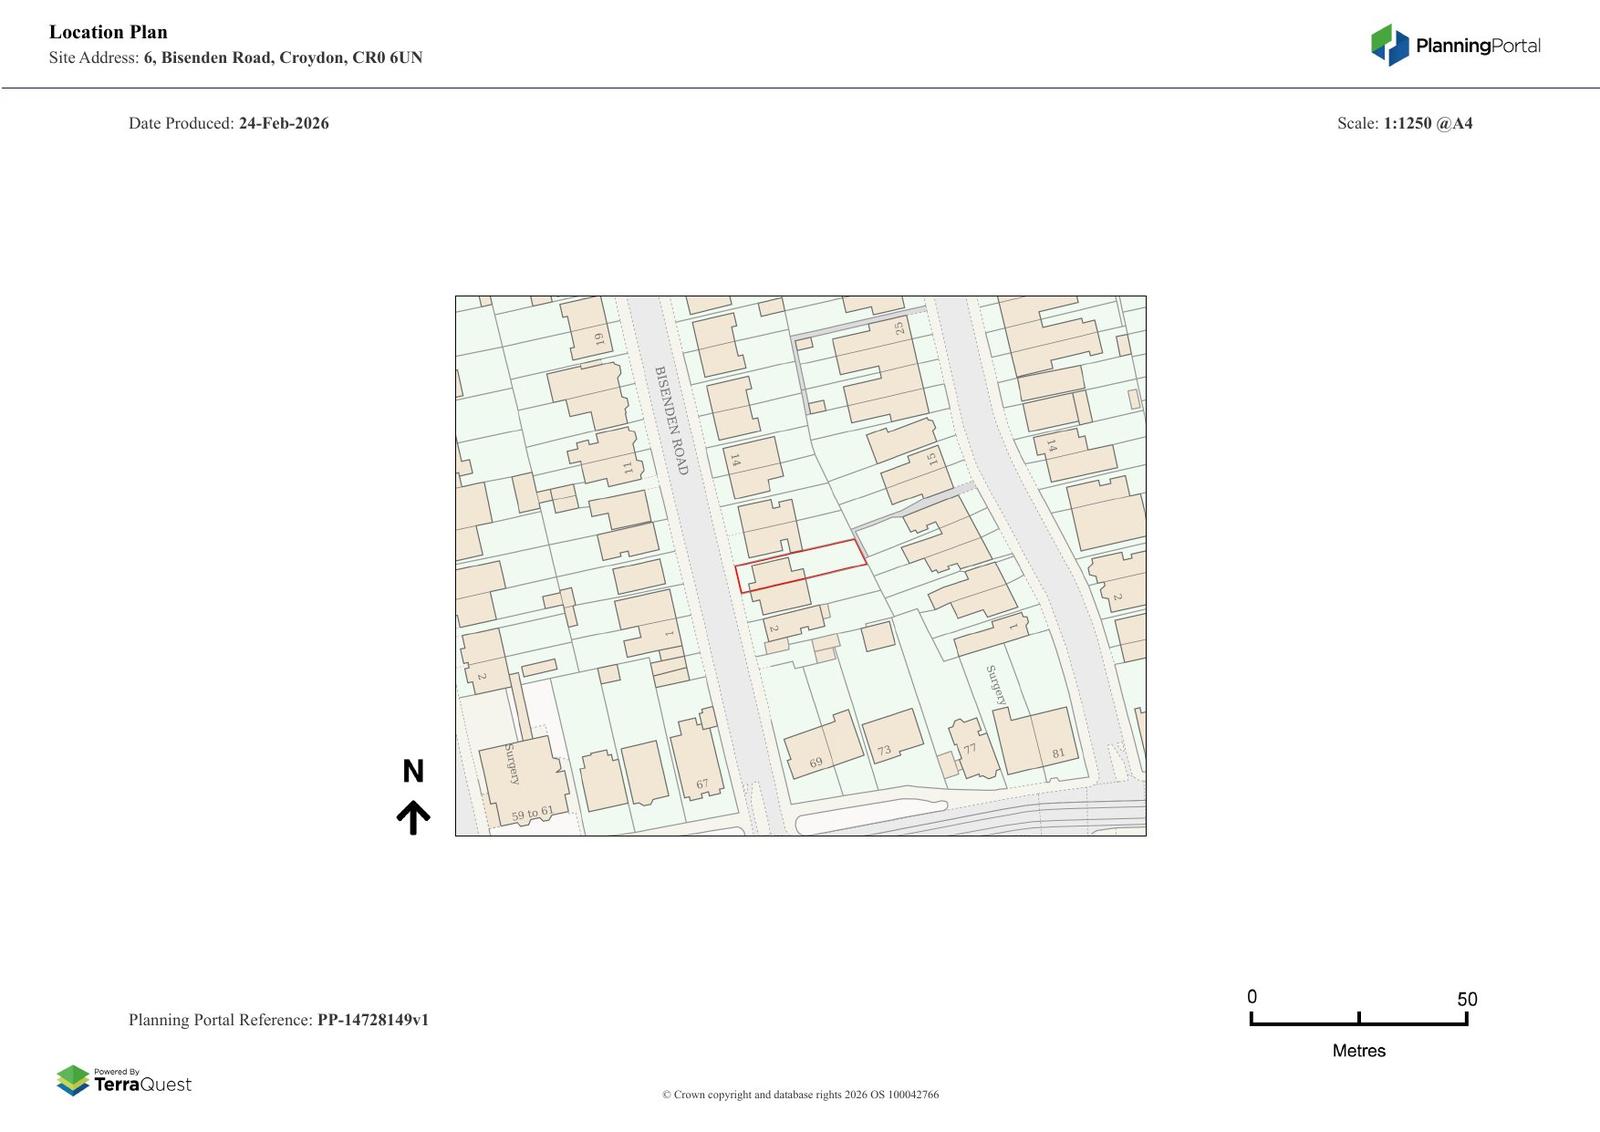Viewport: 1600px width, 1132px height.
Task: Click the Metres label under the scale bar
Action: point(1358,1050)
